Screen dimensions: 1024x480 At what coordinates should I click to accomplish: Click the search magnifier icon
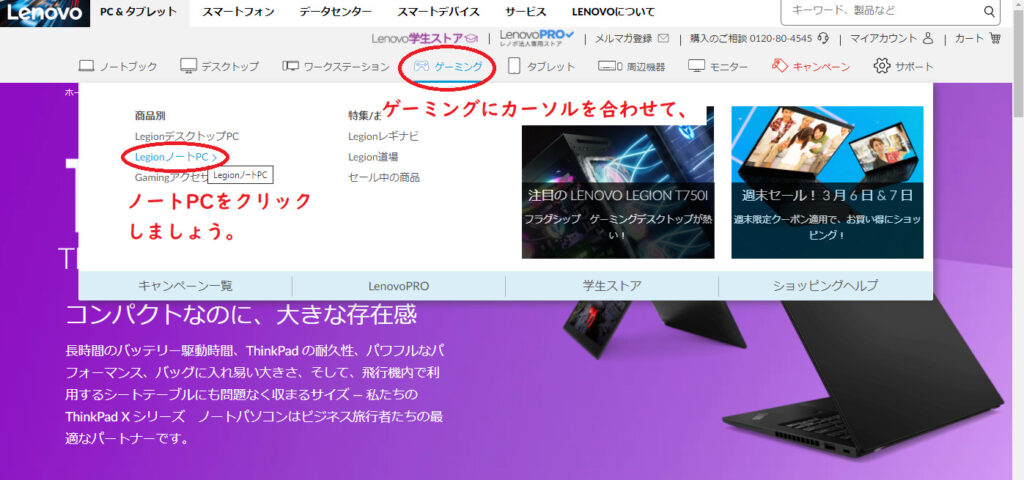click(x=989, y=11)
